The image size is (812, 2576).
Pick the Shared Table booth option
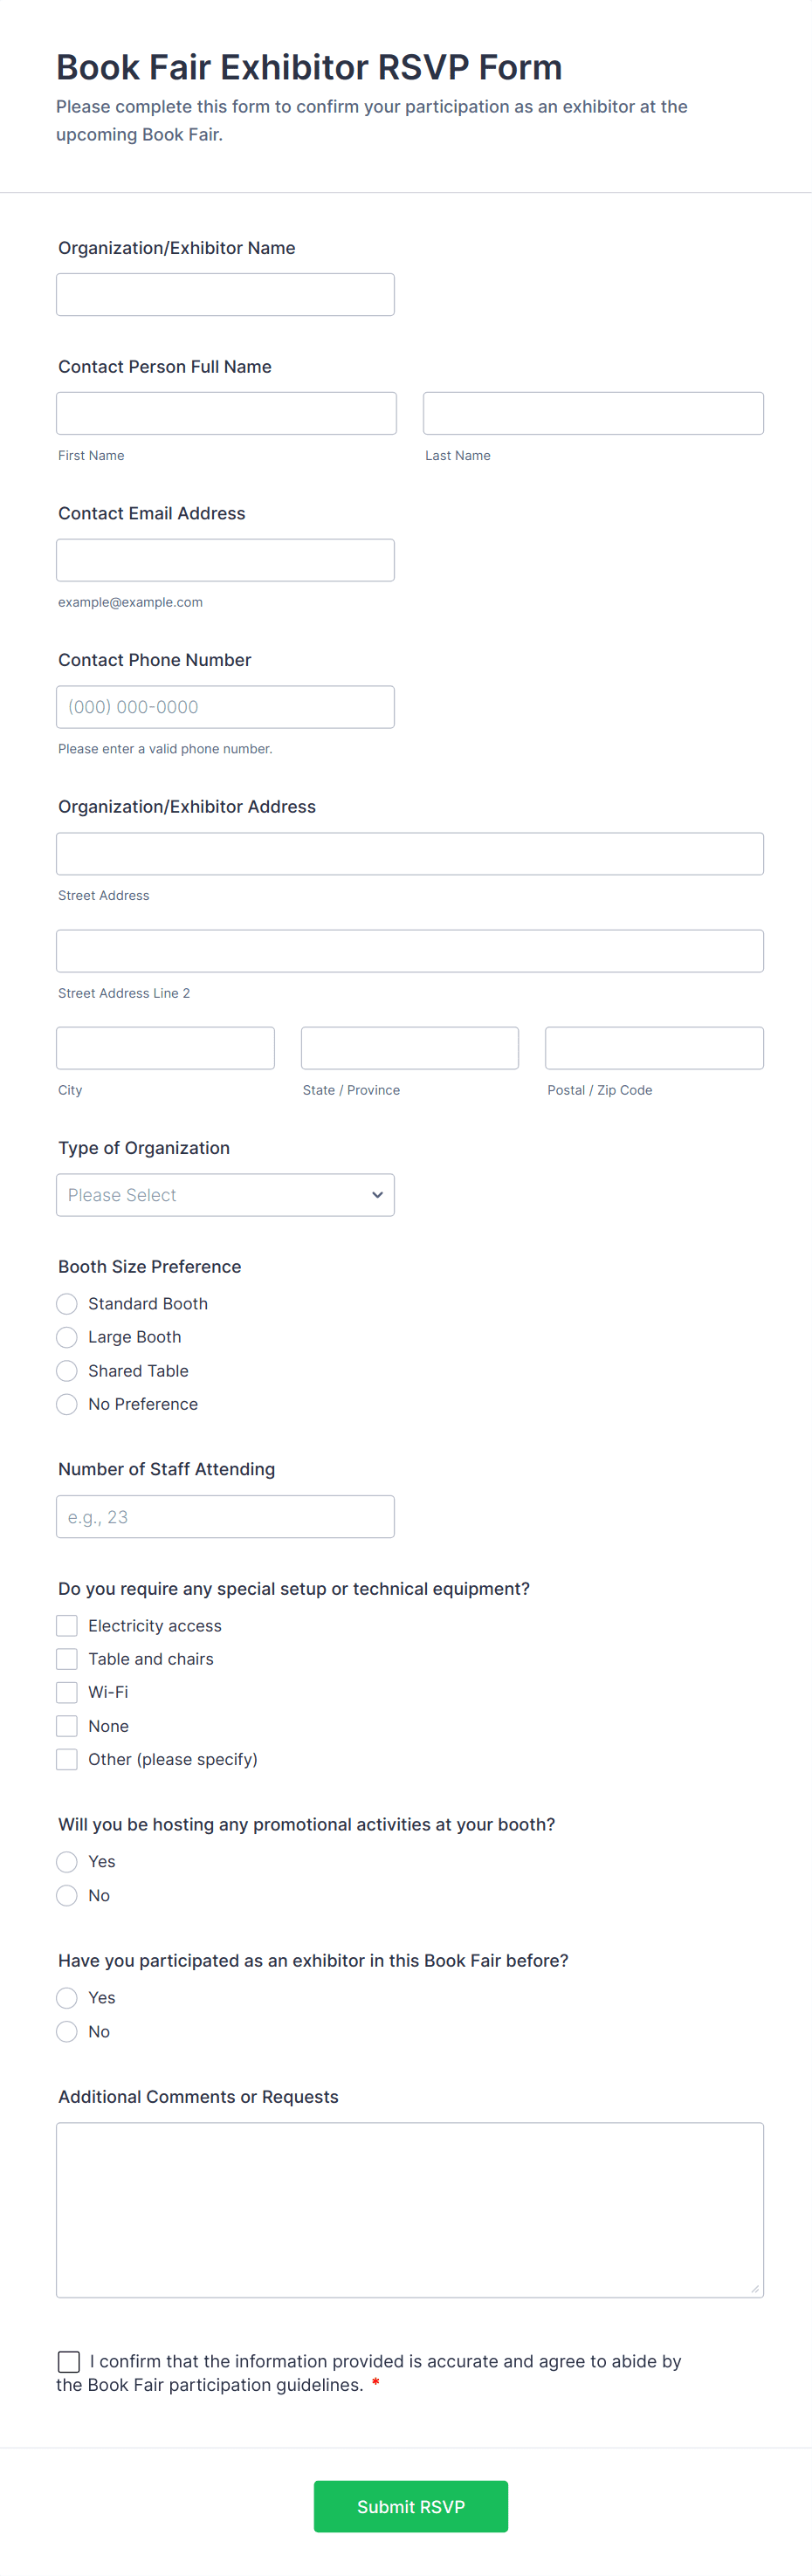[67, 1371]
